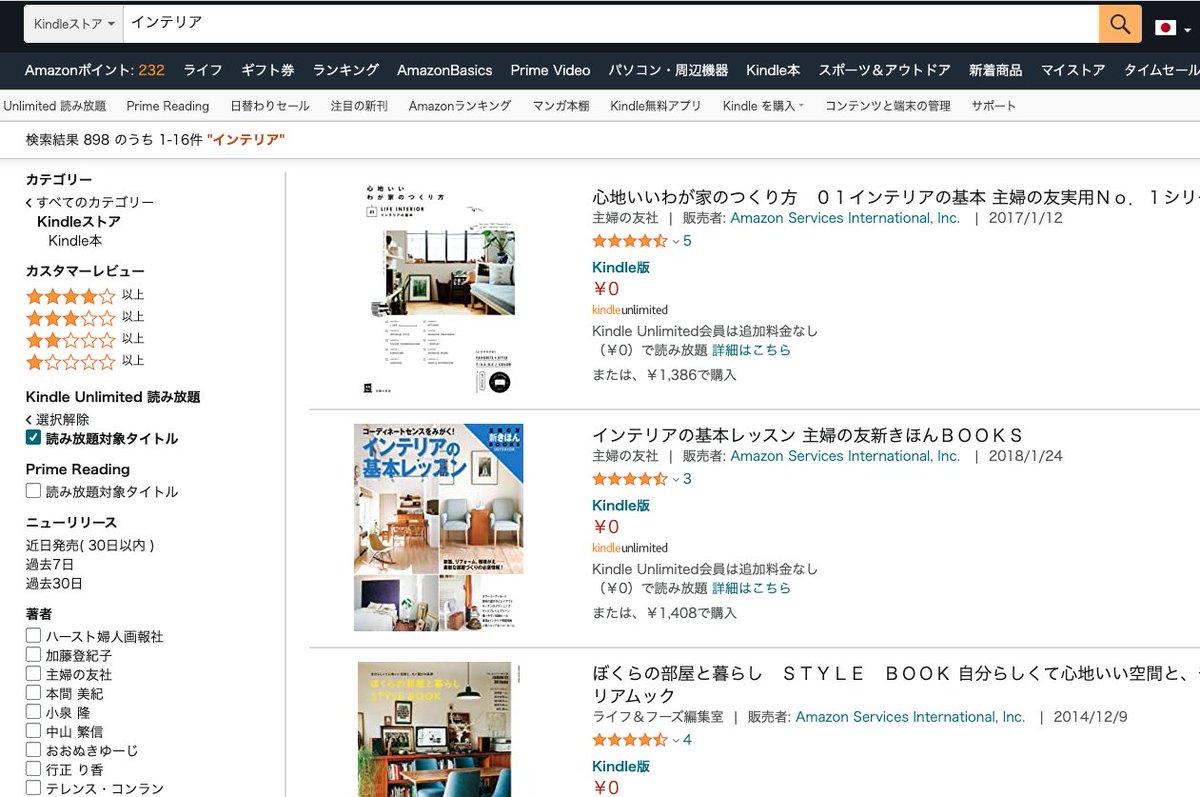This screenshot has width=1200, height=797.
Task: Open title ぼくらの部屋と暮らし ＳＴＹＬＥ ＢＯＯＫ
Action: [x=895, y=684]
